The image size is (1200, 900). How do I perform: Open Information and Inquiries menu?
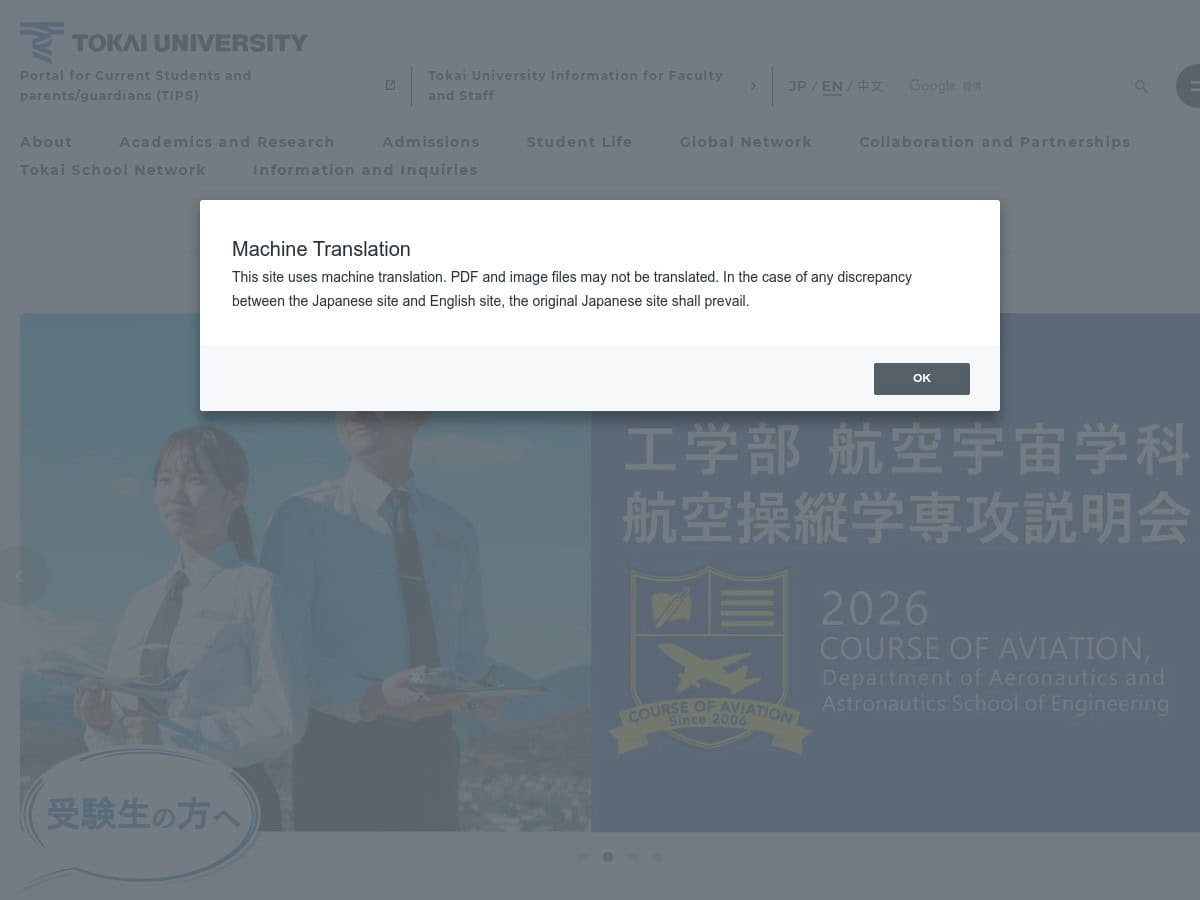point(365,170)
